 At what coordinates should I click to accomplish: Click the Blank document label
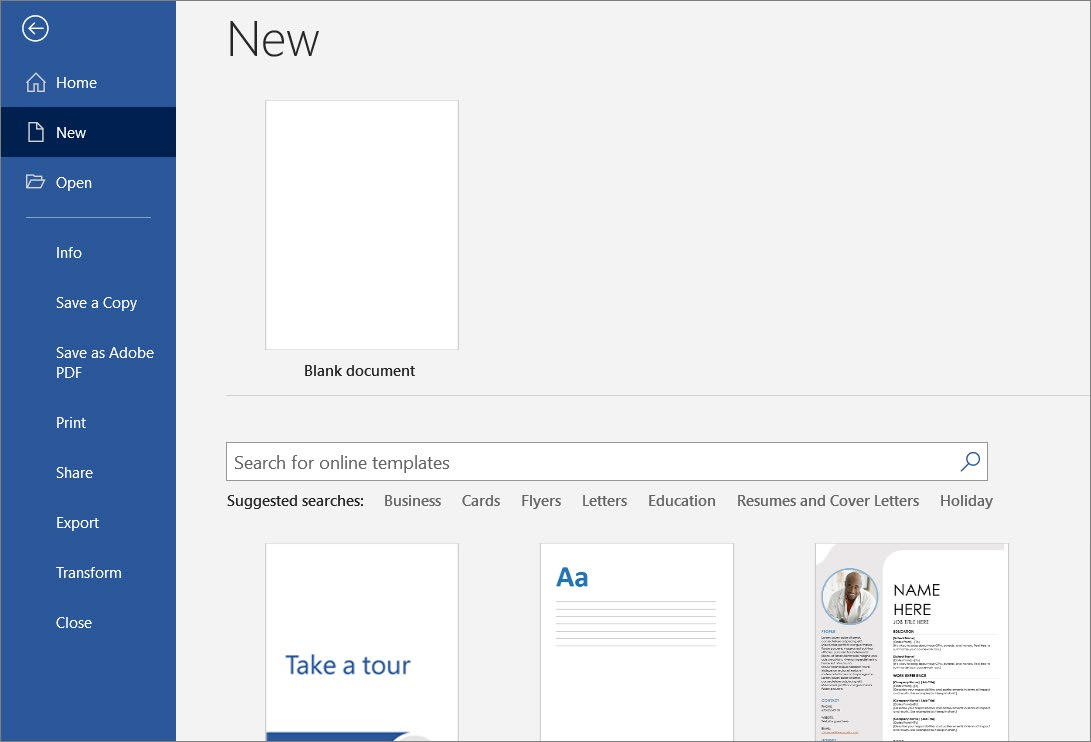point(360,371)
